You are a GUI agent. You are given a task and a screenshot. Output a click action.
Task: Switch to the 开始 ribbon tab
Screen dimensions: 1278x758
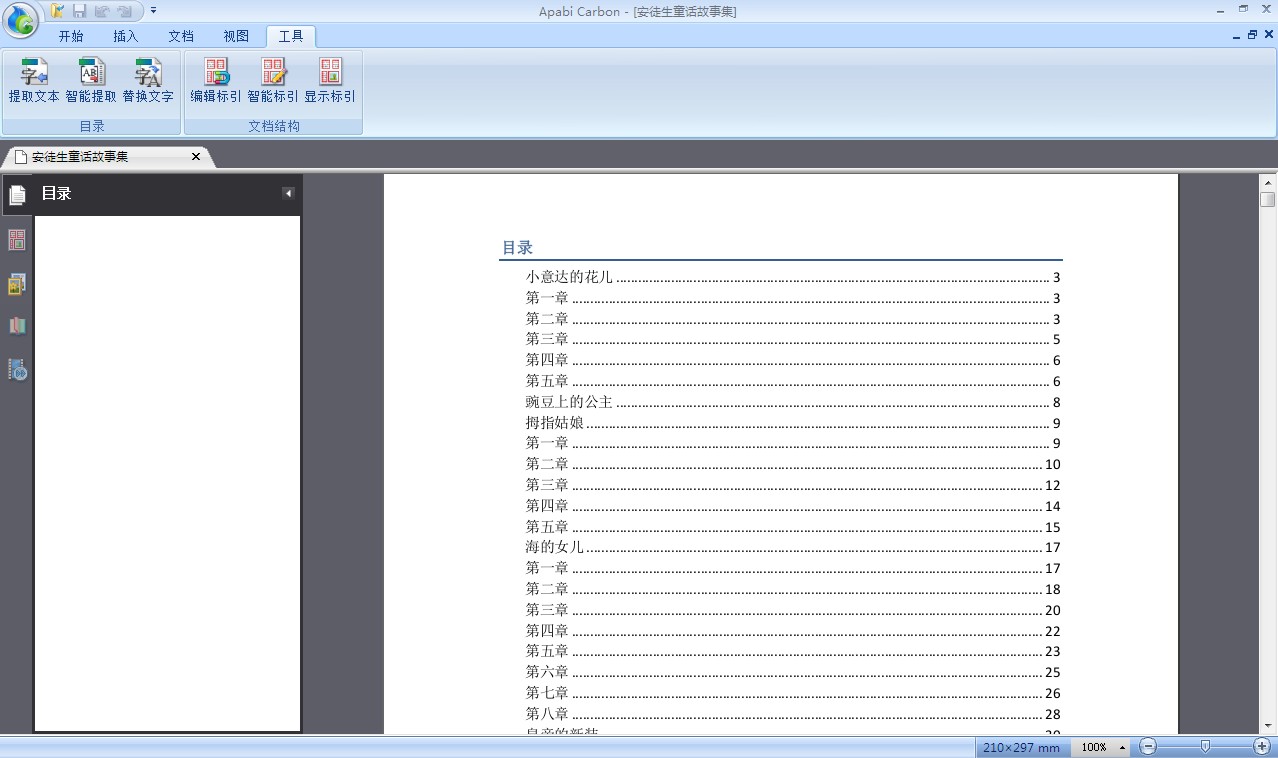(71, 36)
